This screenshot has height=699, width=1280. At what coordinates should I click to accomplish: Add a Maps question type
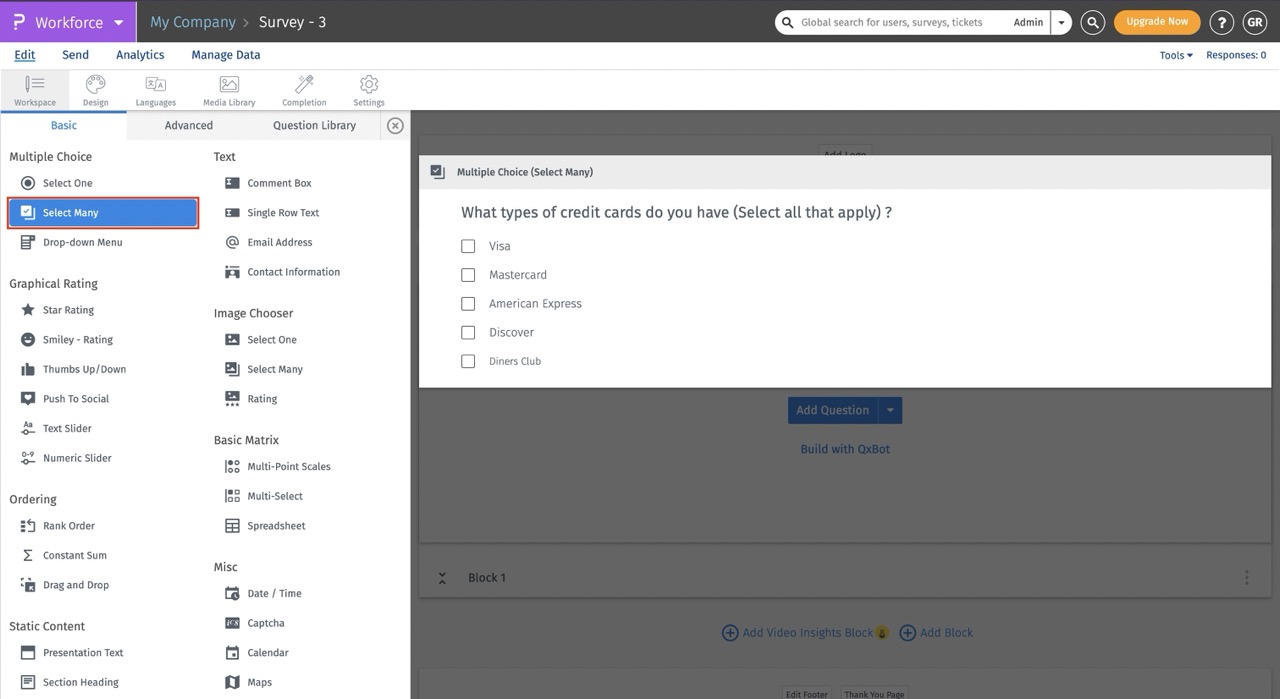tap(259, 682)
